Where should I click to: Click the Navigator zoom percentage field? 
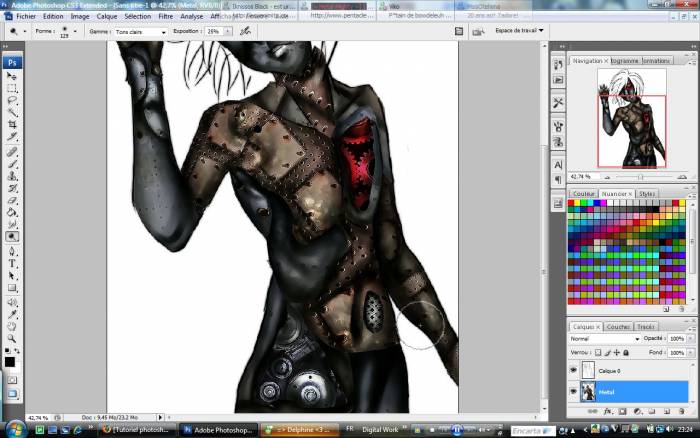click(x=583, y=177)
